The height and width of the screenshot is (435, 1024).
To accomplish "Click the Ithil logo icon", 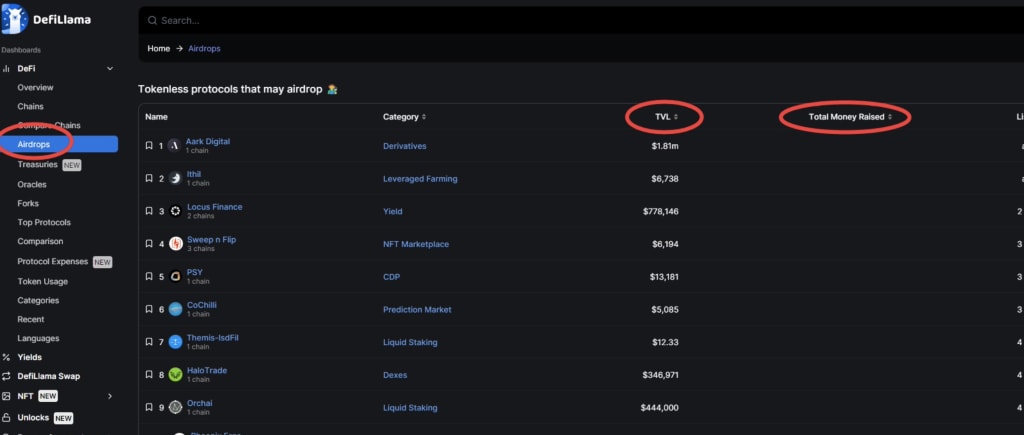I will (175, 178).
